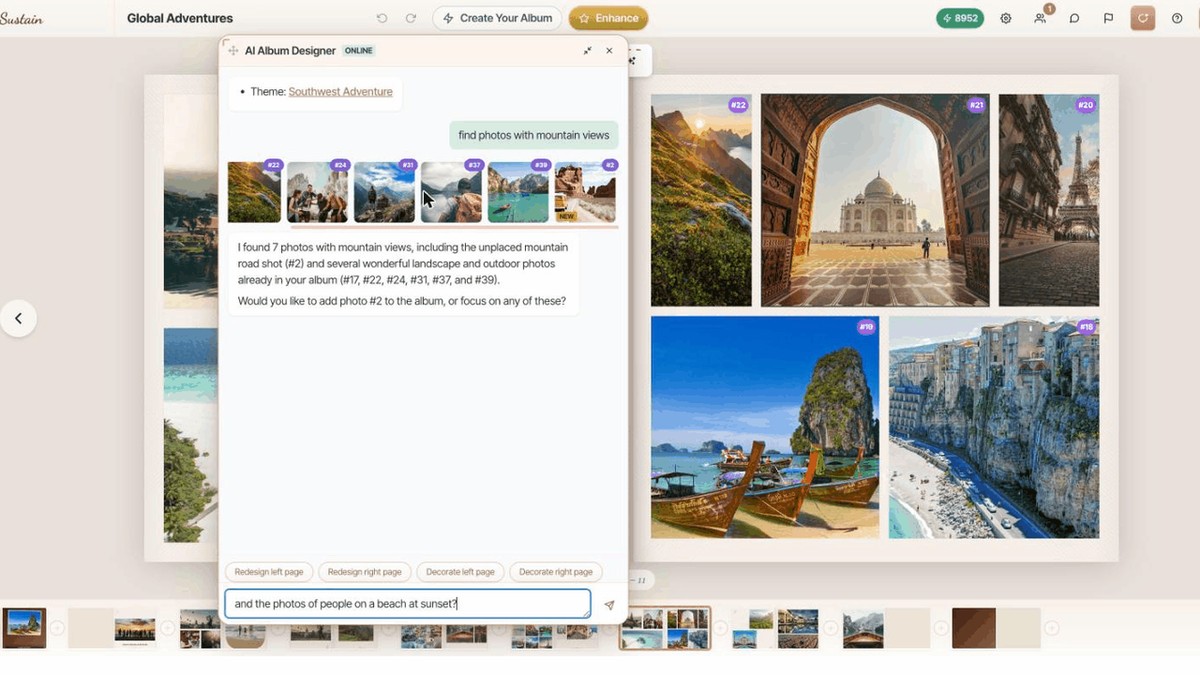The height and width of the screenshot is (675, 1200).
Task: Open the Southwest Adventure theme link
Action: click(x=340, y=91)
